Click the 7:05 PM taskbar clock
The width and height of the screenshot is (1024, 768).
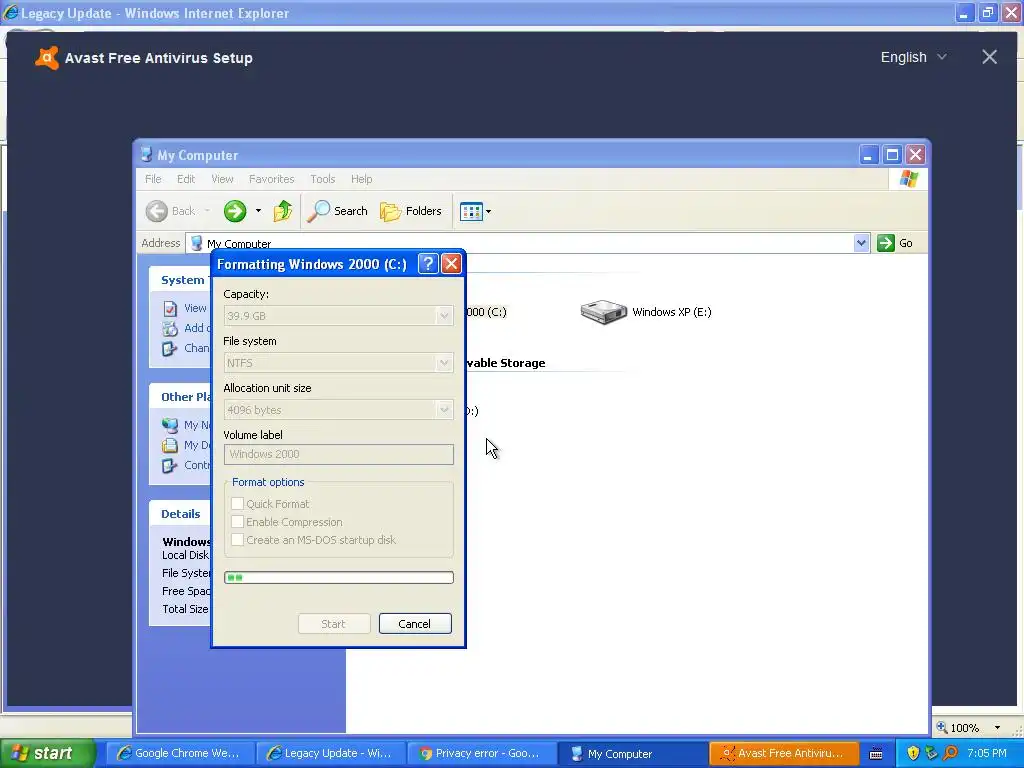pos(986,753)
